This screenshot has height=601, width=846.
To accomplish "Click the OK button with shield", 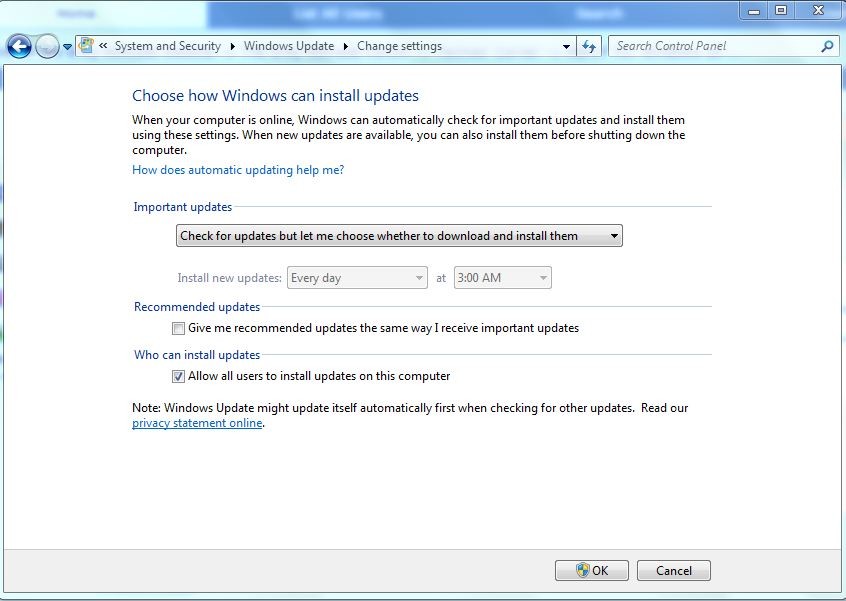I will coord(592,570).
